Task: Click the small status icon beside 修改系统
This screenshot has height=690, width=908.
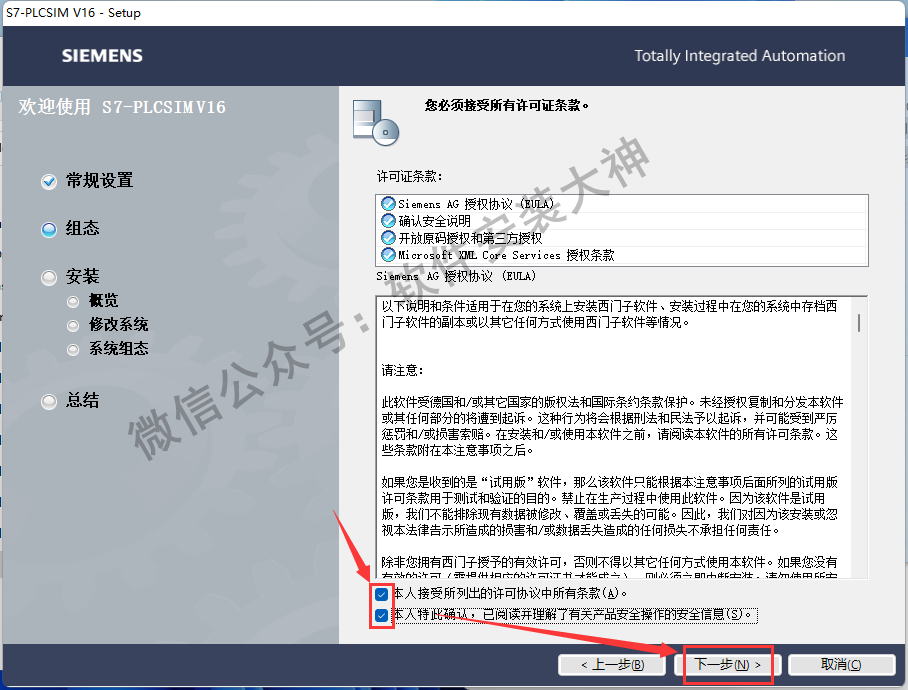Action: click(x=73, y=326)
